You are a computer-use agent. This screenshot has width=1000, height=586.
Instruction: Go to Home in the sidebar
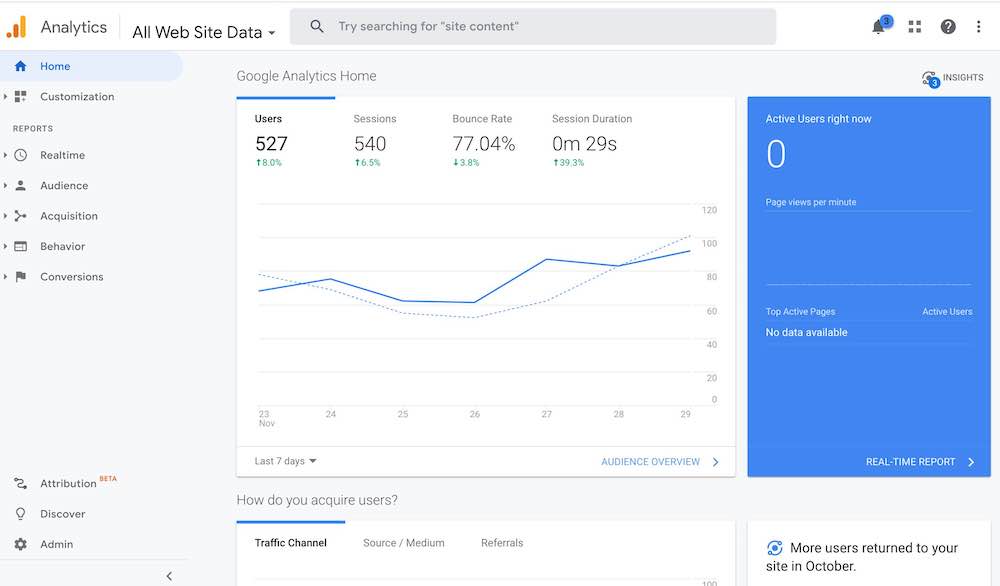click(55, 66)
